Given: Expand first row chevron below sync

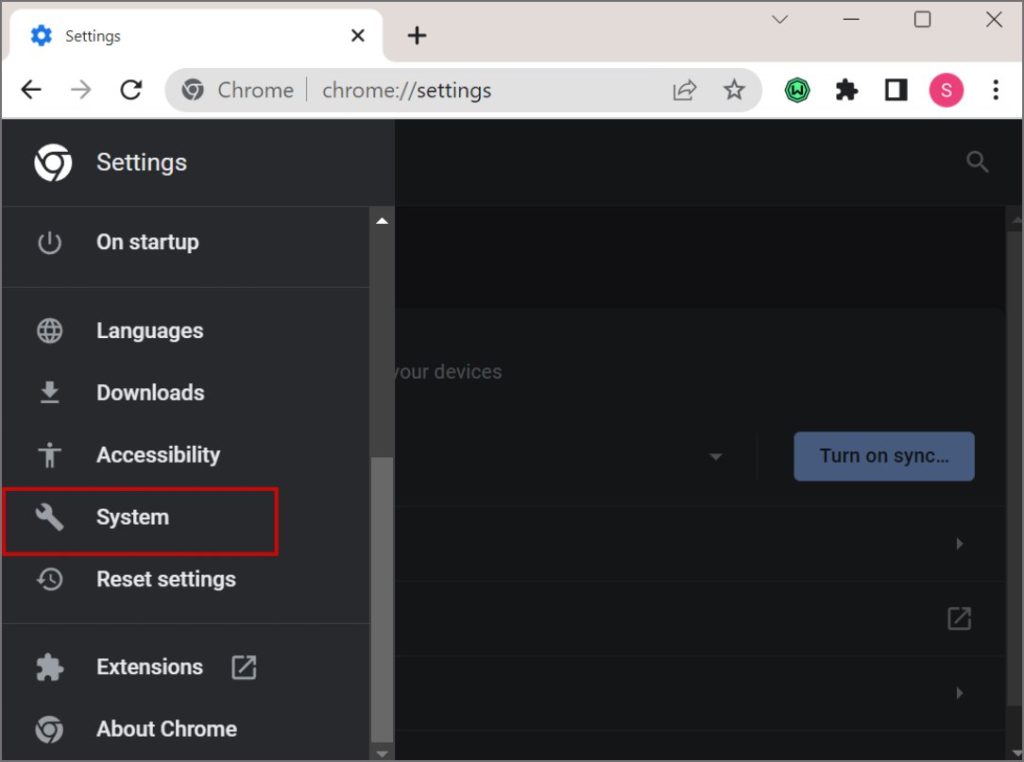Looking at the screenshot, I should (959, 543).
